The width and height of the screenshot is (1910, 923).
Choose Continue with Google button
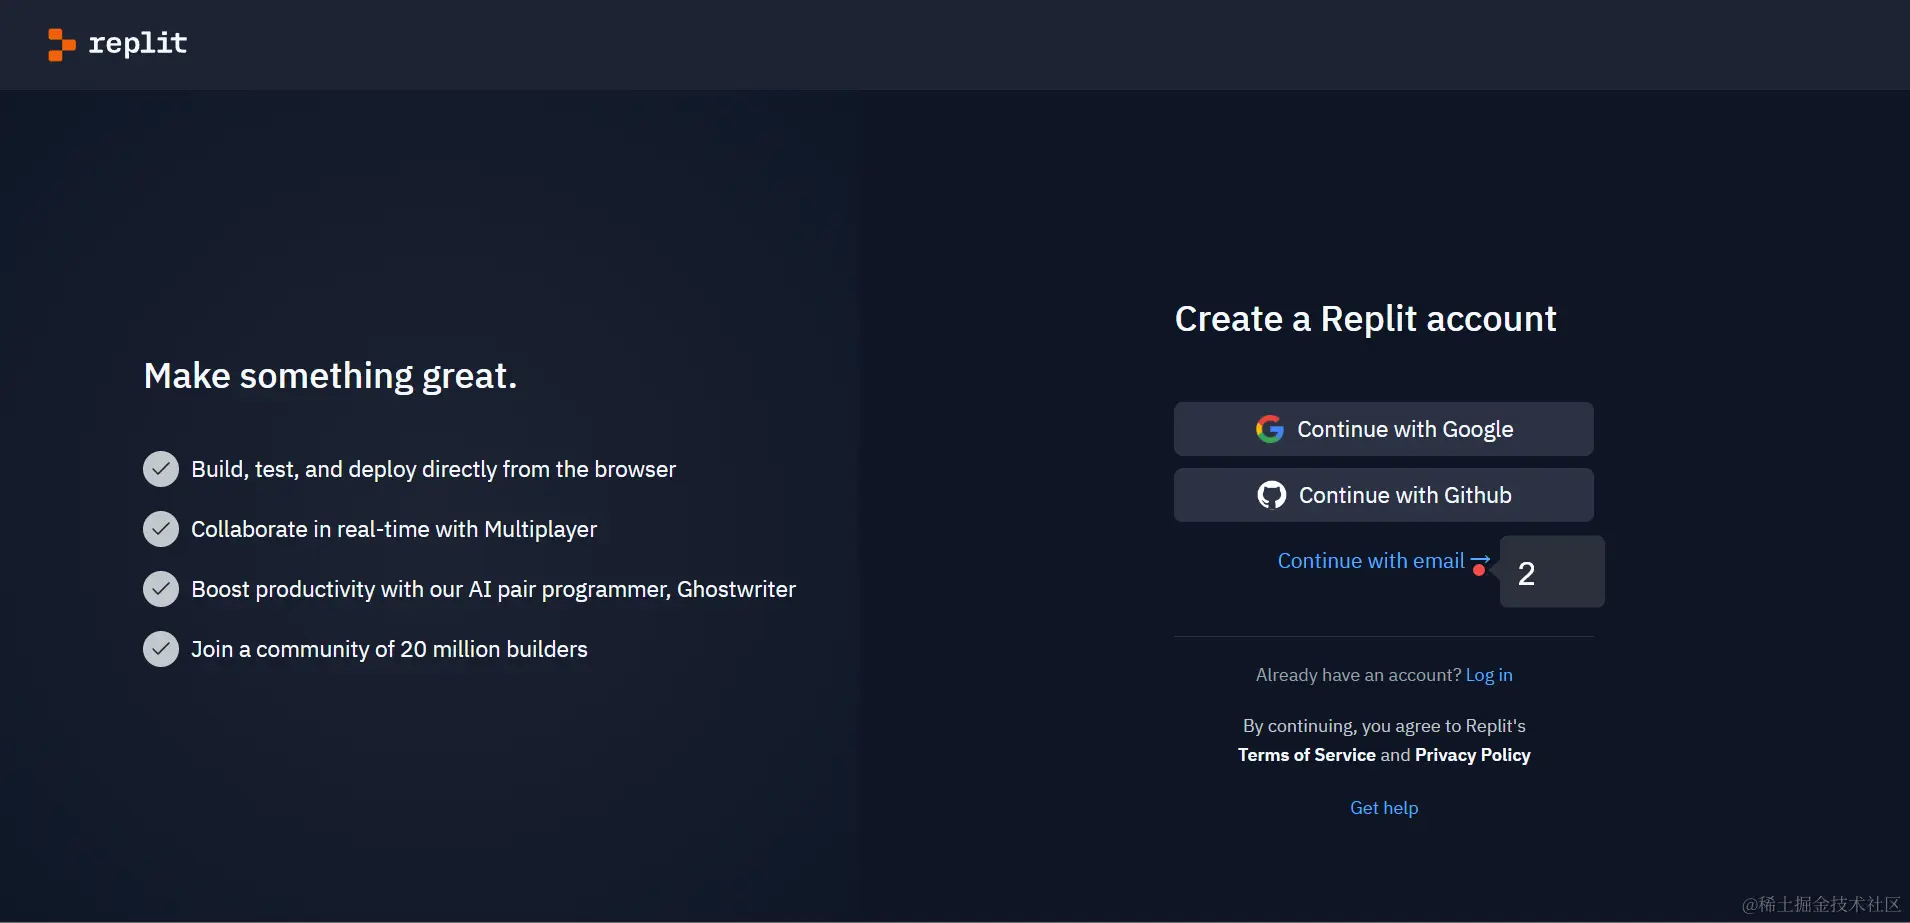pyautogui.click(x=1384, y=429)
